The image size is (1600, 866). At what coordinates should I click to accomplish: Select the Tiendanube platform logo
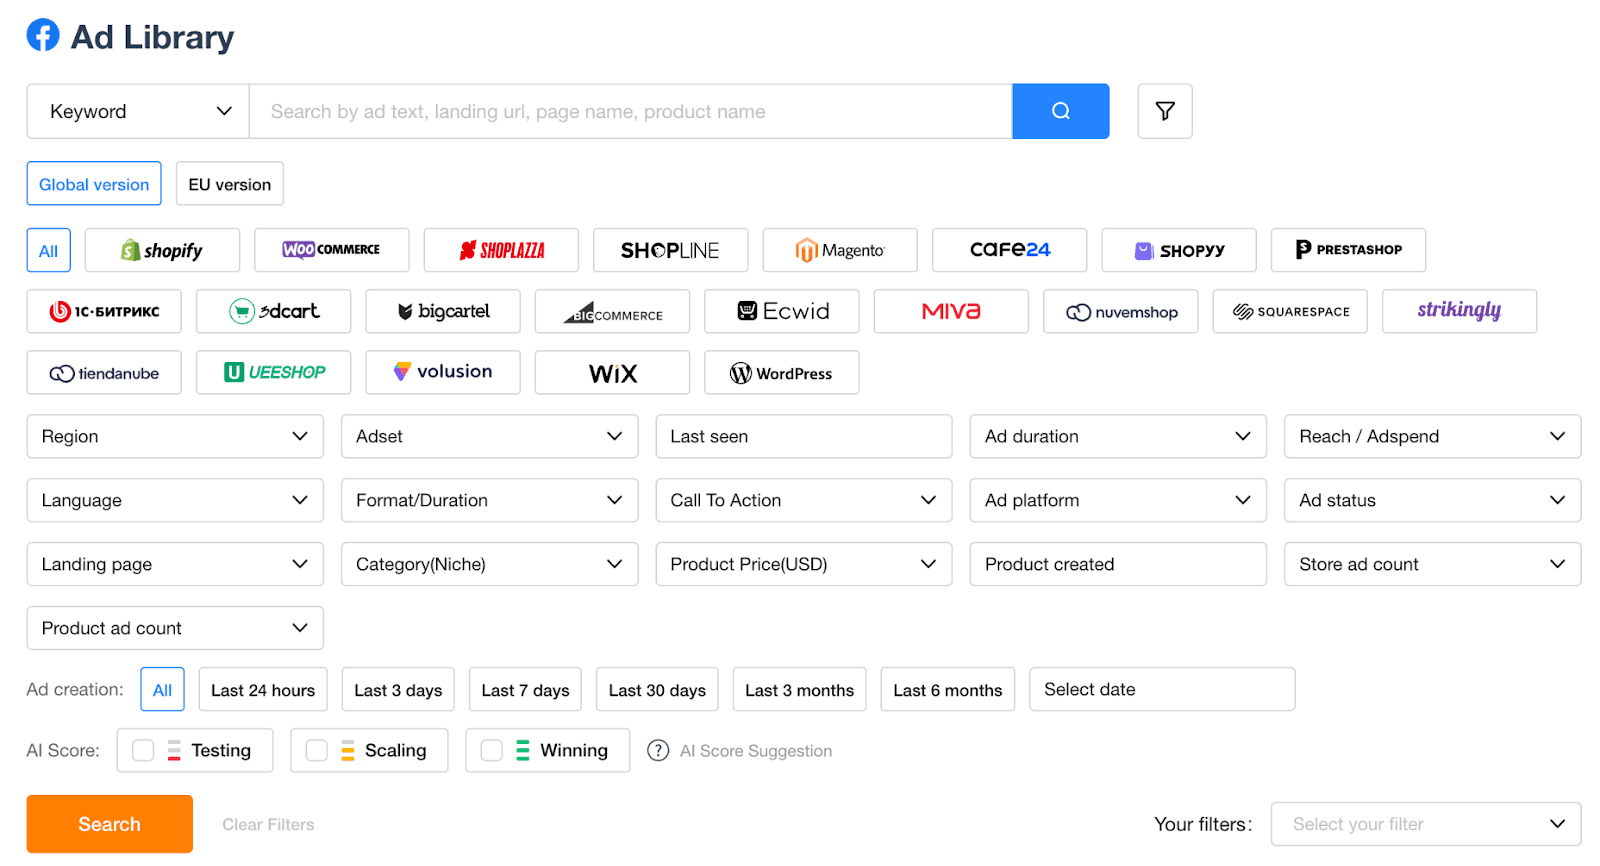tap(104, 372)
